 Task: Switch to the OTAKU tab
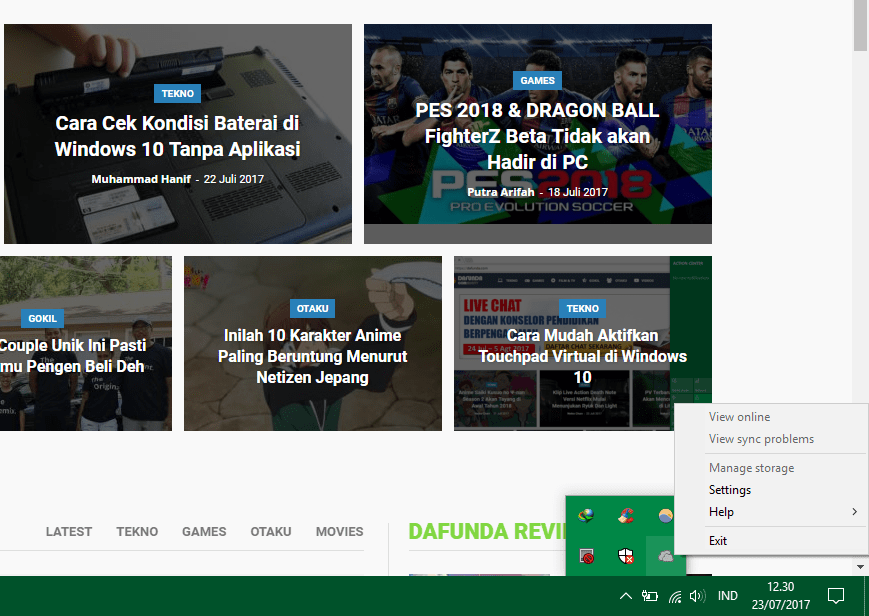(271, 532)
